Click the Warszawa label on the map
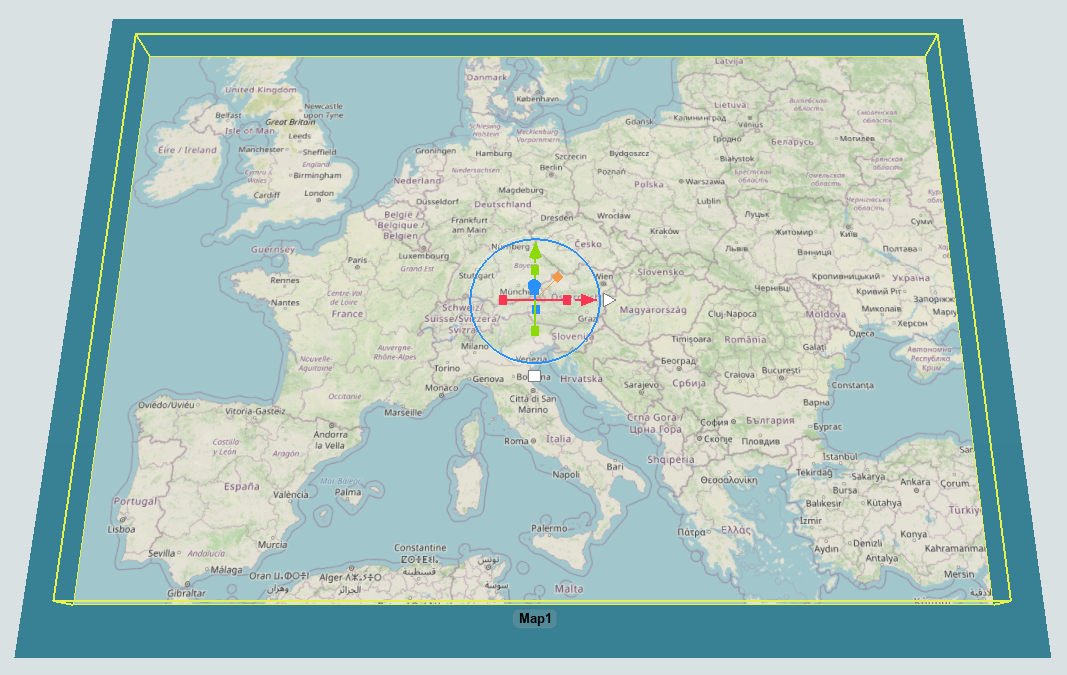1067x675 pixels. (x=704, y=182)
